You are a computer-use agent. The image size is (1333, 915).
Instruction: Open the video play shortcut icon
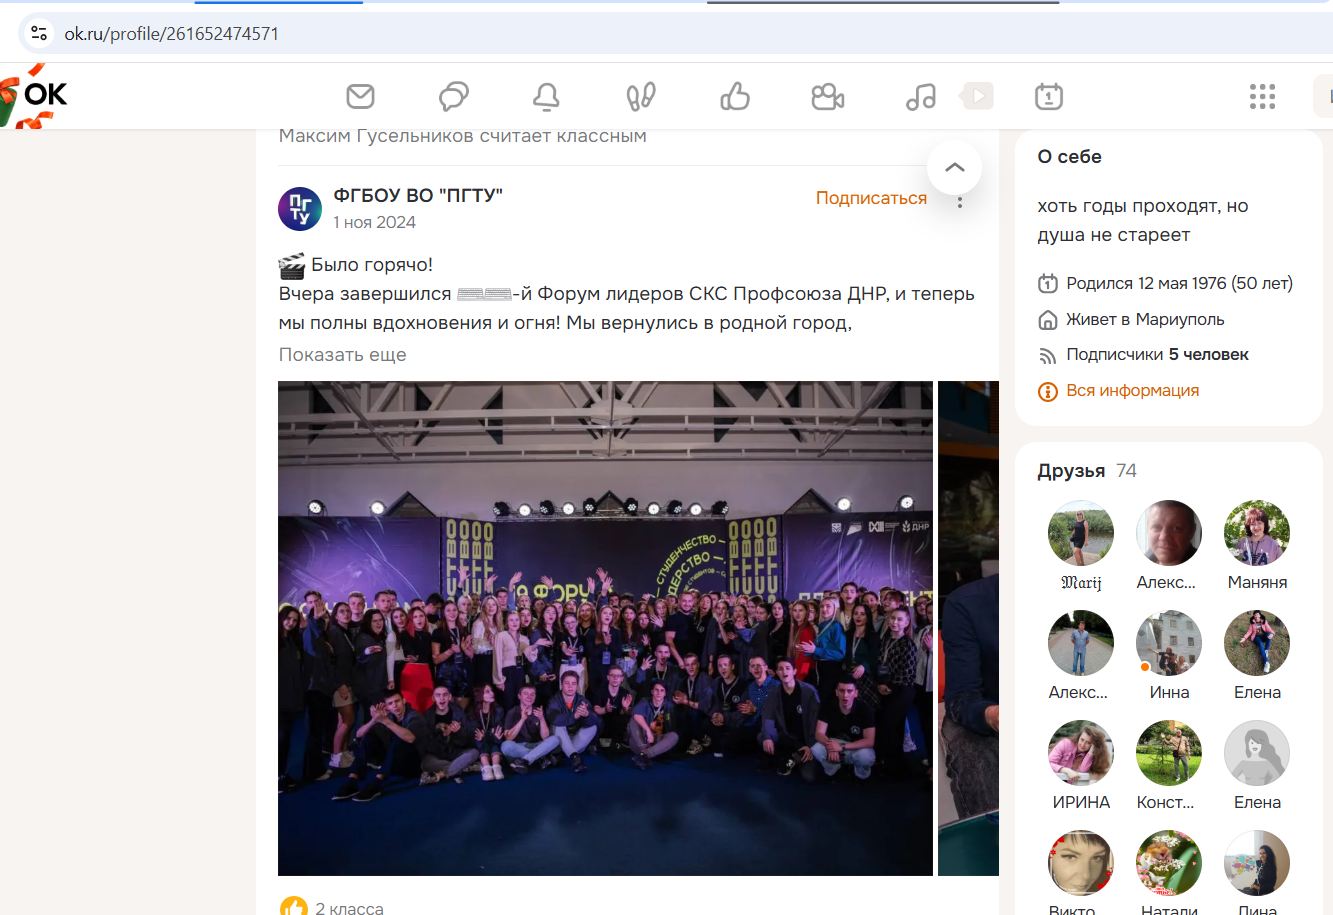(x=977, y=96)
